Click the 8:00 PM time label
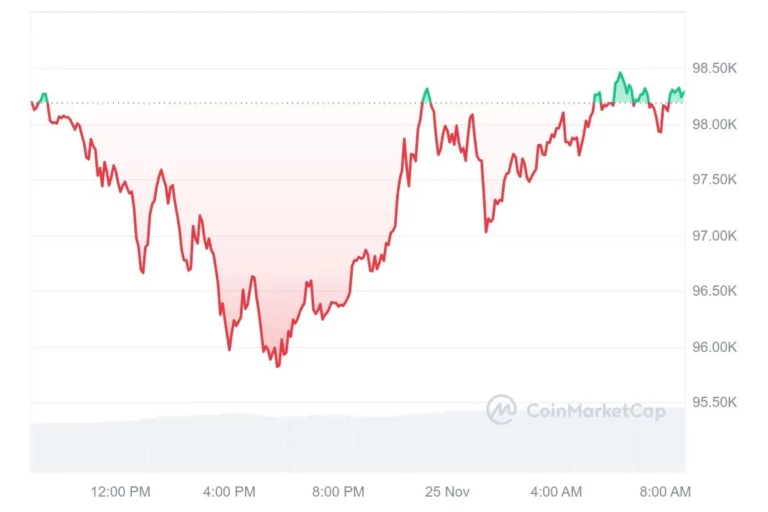This screenshot has height=512, width=768. [x=338, y=491]
